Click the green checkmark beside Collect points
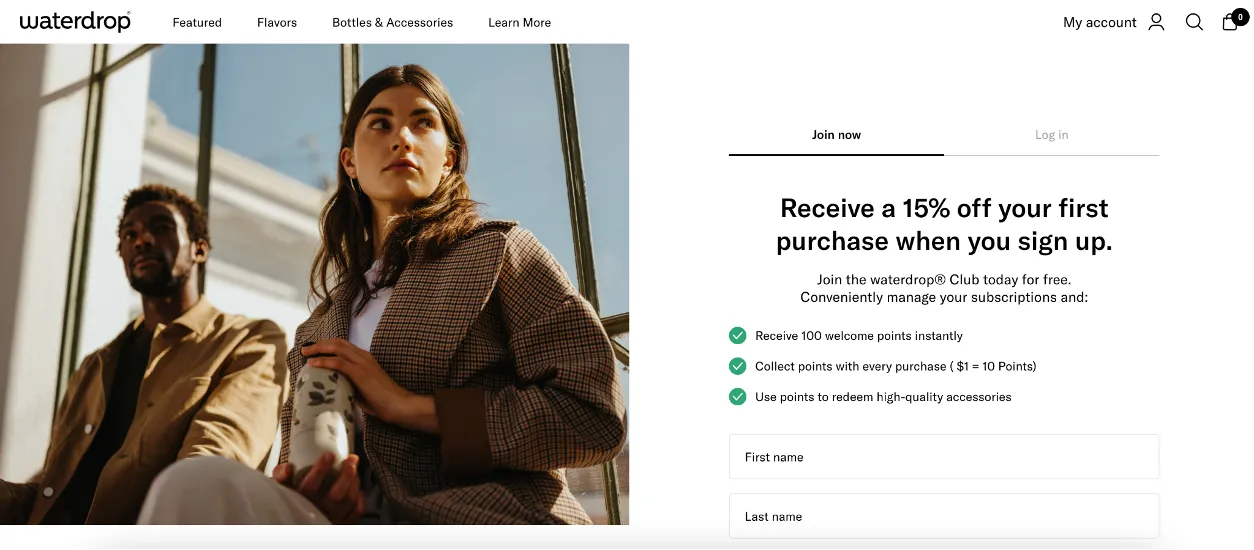This screenshot has height=550, width=1254. tap(738, 366)
